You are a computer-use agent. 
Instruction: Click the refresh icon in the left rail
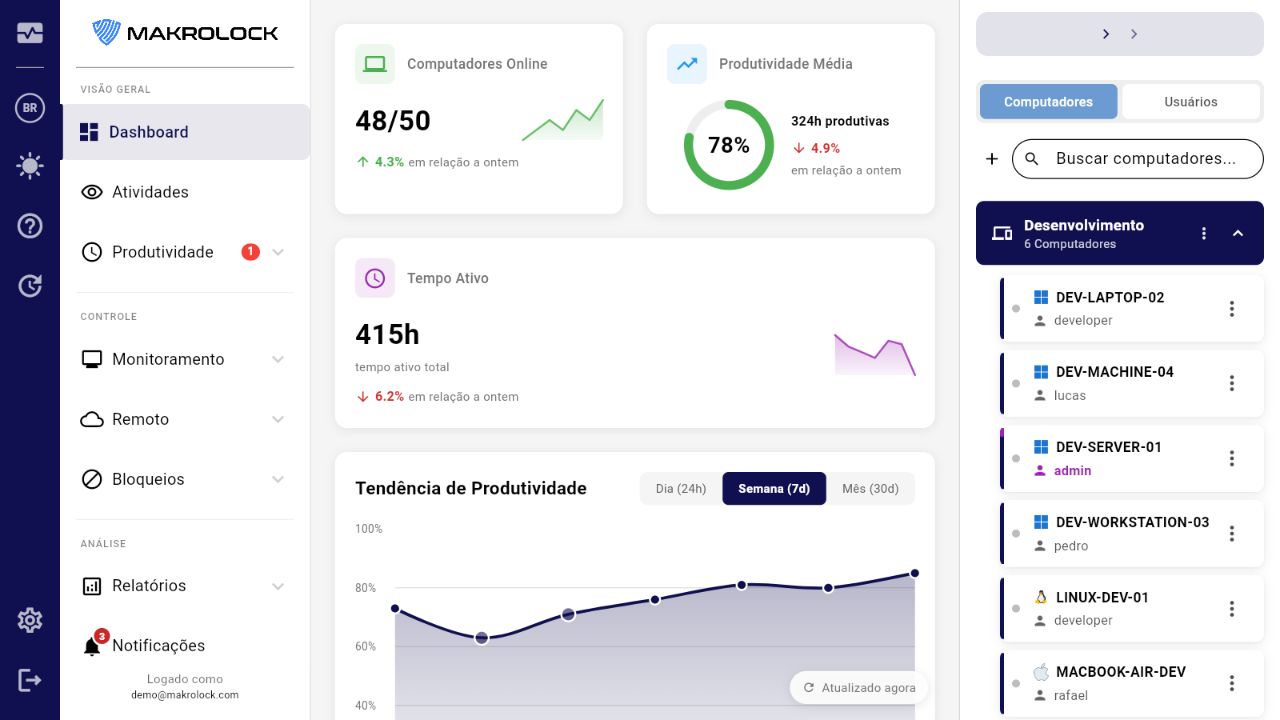30,286
